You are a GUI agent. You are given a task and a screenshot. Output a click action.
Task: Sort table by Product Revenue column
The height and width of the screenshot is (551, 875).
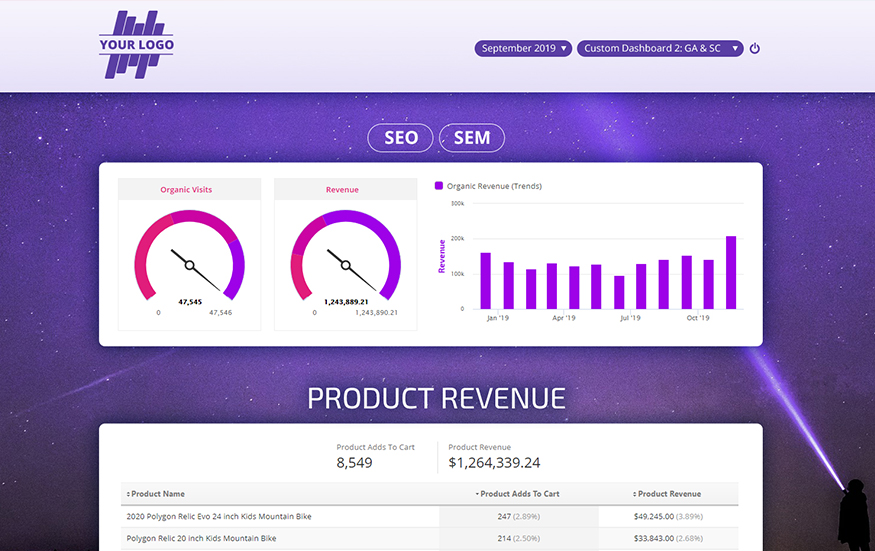click(667, 494)
